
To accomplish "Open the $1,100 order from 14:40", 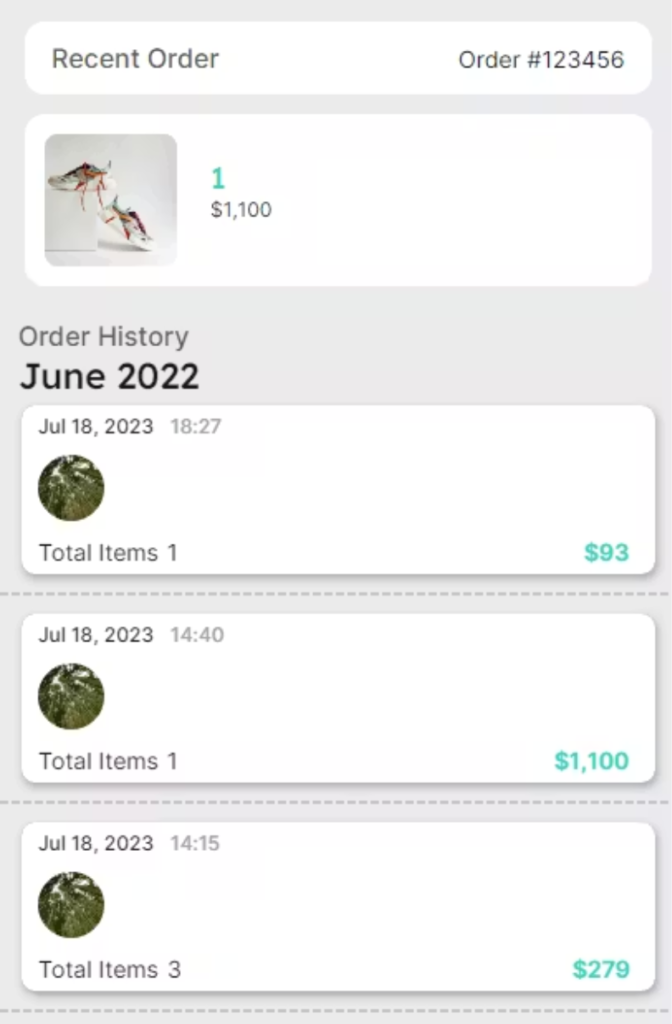I will coord(336,697).
